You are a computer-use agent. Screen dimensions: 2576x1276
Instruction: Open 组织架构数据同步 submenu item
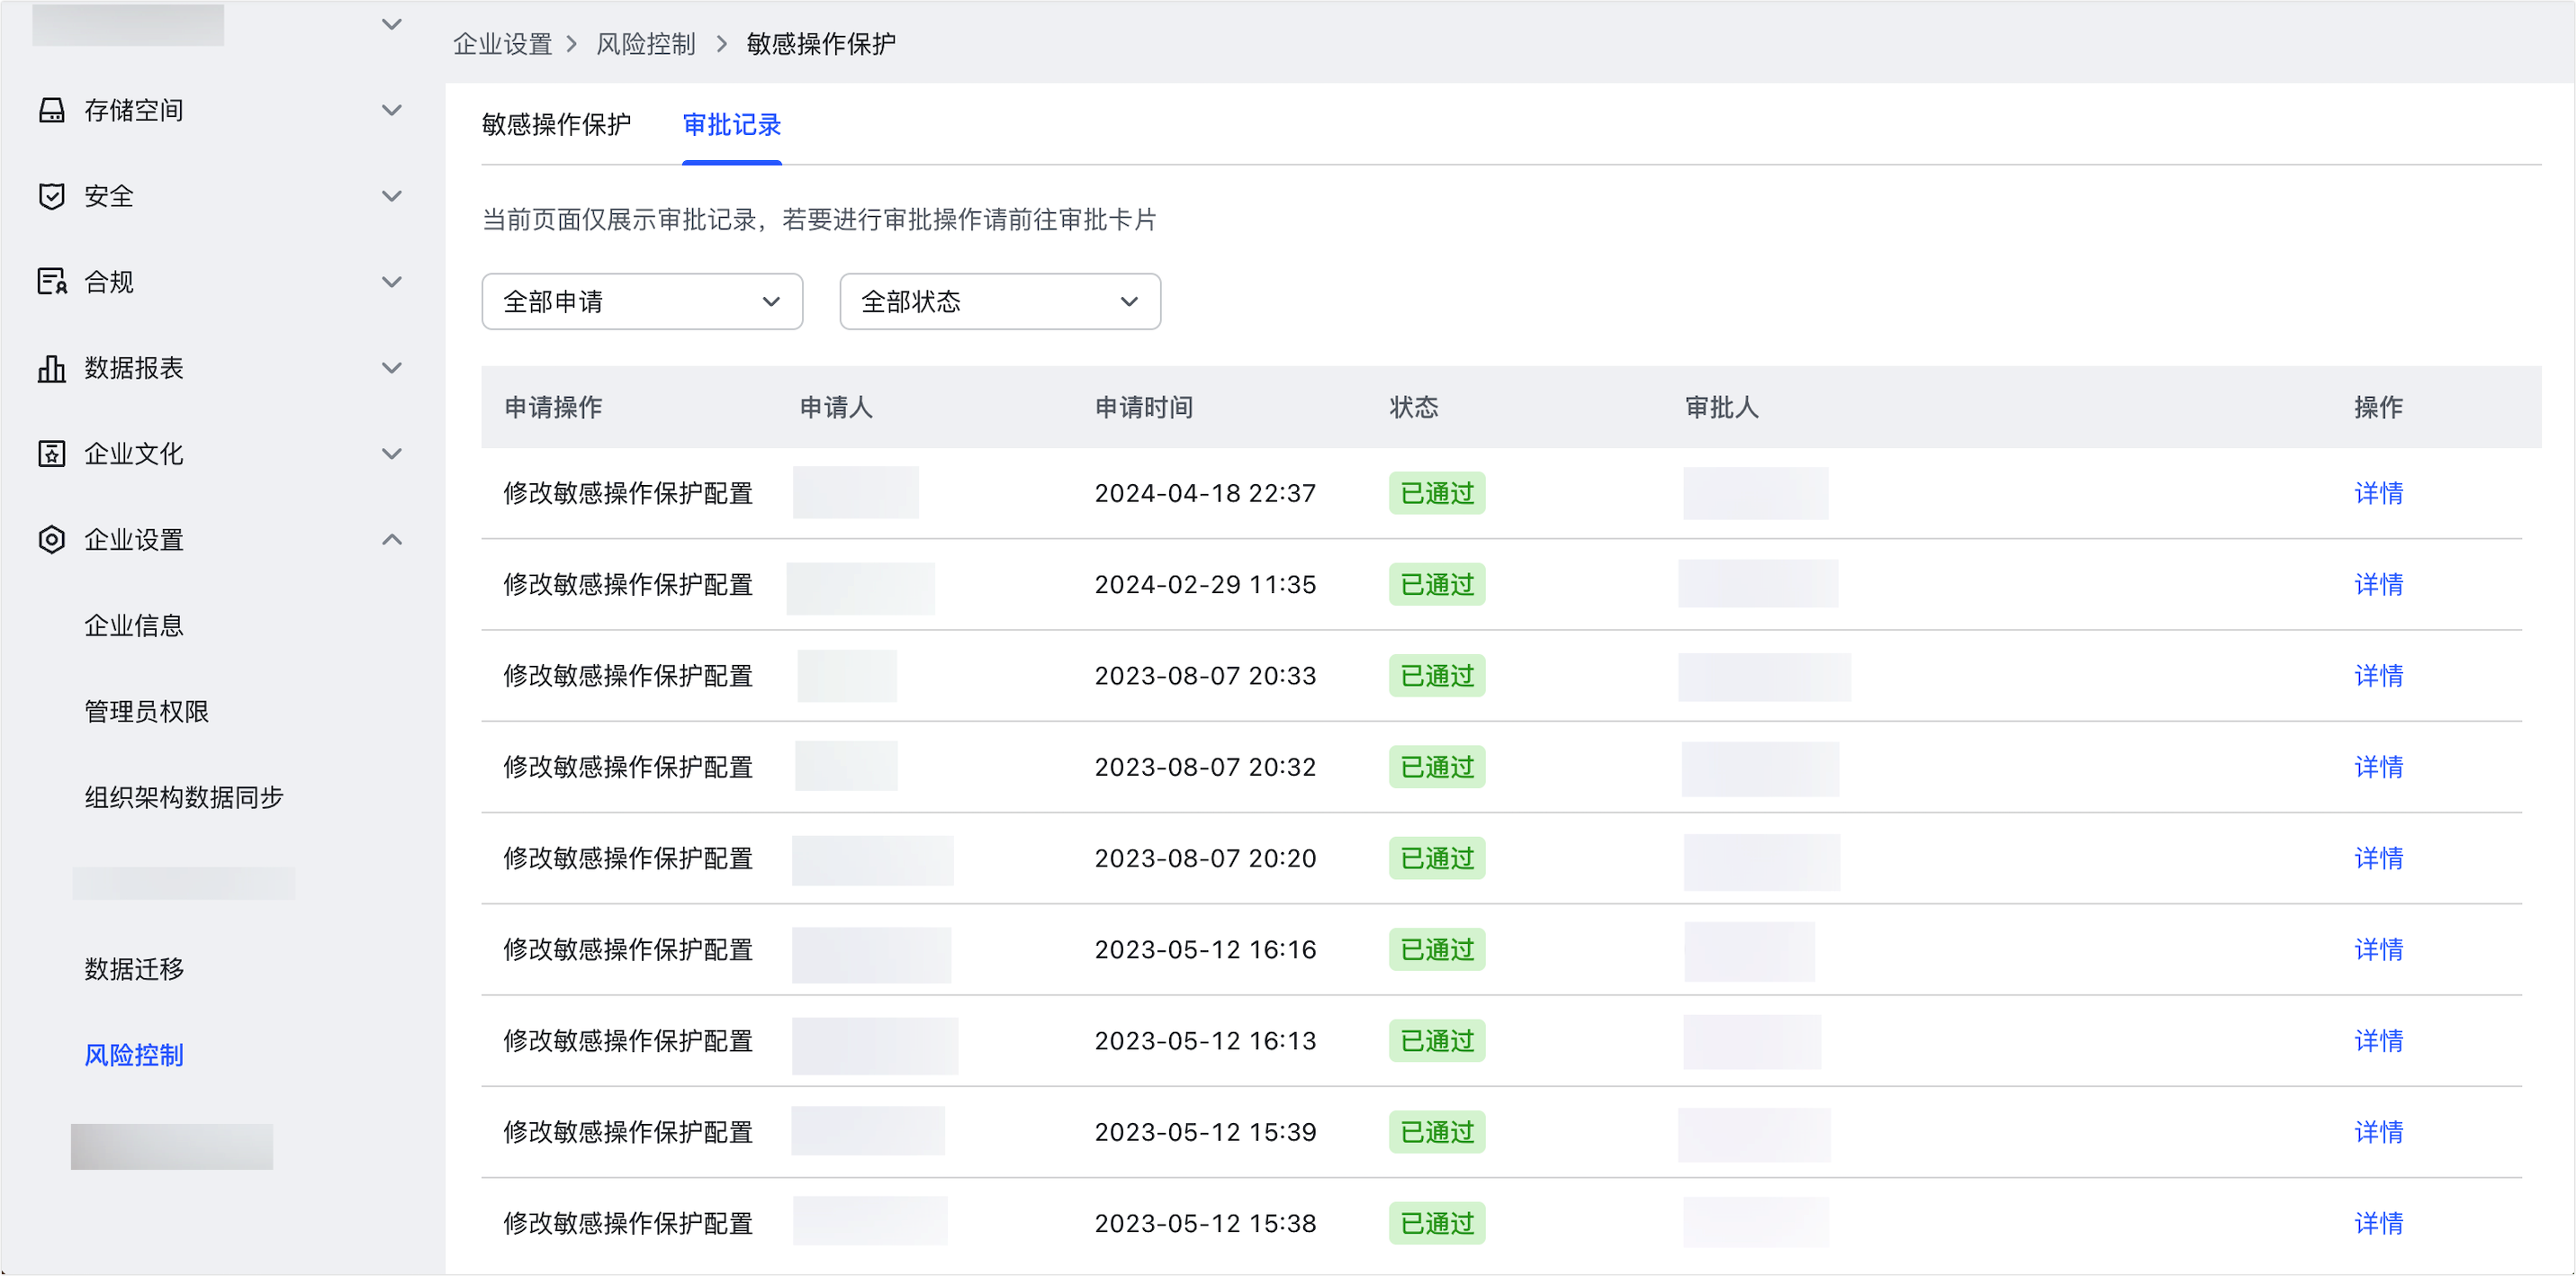click(184, 798)
